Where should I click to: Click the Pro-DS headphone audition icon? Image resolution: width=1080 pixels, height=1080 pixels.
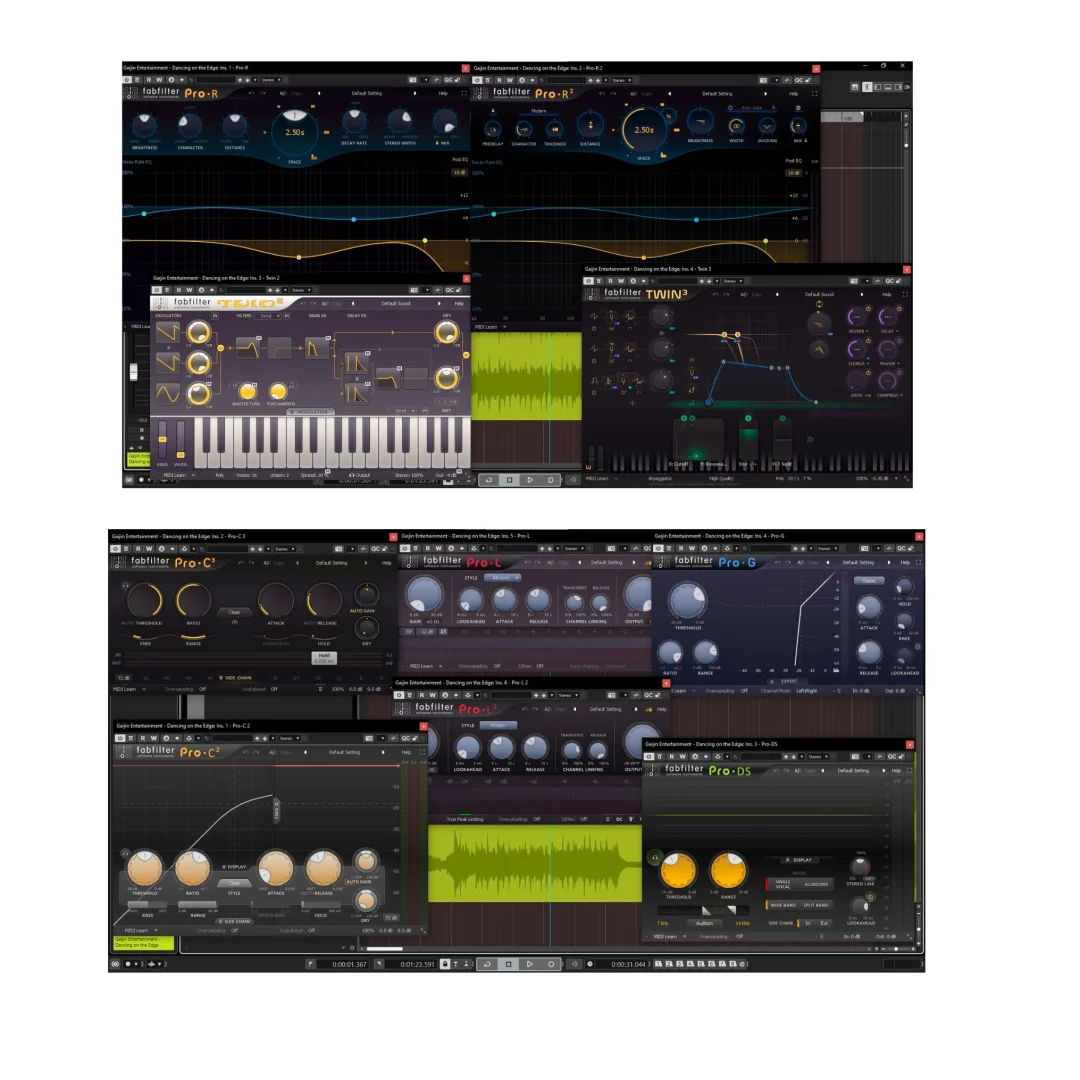pos(653,857)
